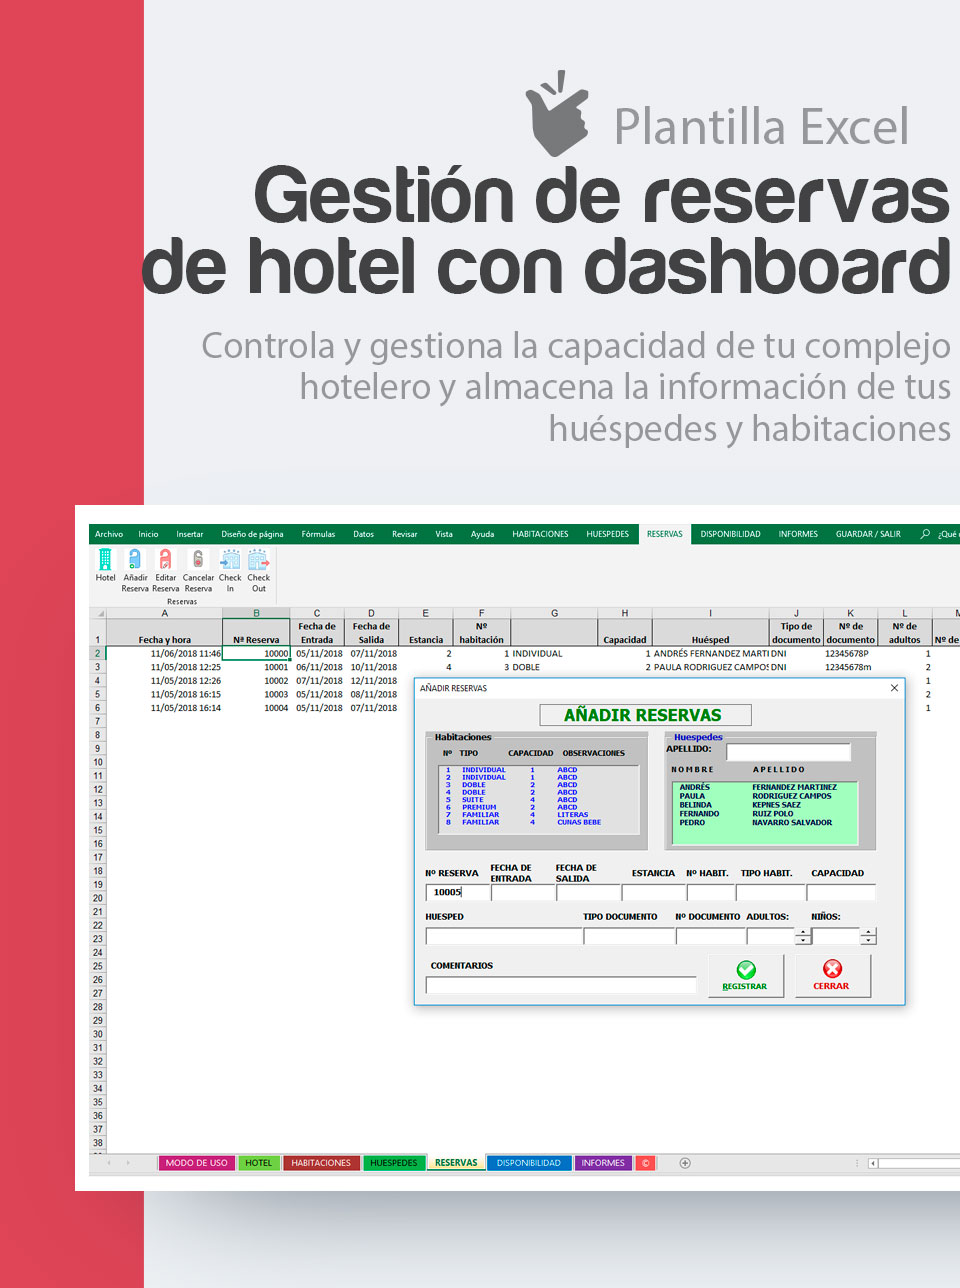Screen dimensions: 960x1288
Task: Switch to INFORMES sheet tab
Action: [603, 1163]
